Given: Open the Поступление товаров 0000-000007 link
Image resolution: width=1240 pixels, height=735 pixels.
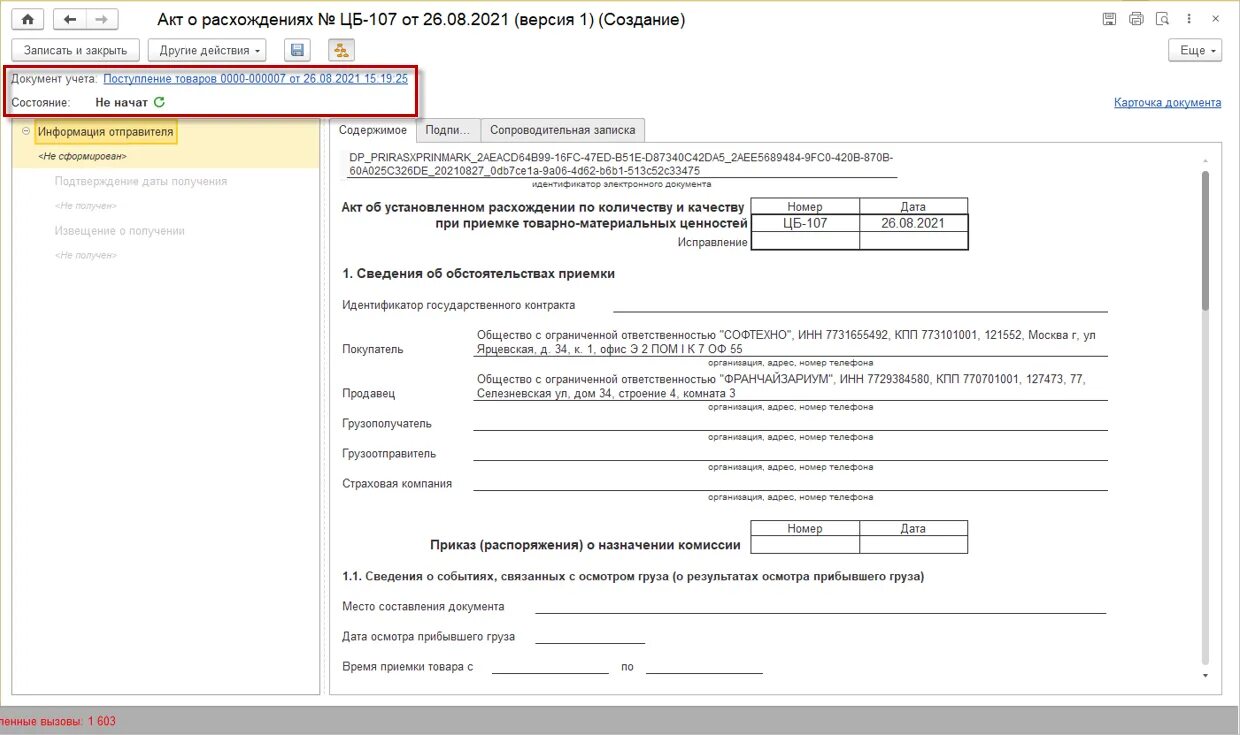Looking at the screenshot, I should [255, 78].
